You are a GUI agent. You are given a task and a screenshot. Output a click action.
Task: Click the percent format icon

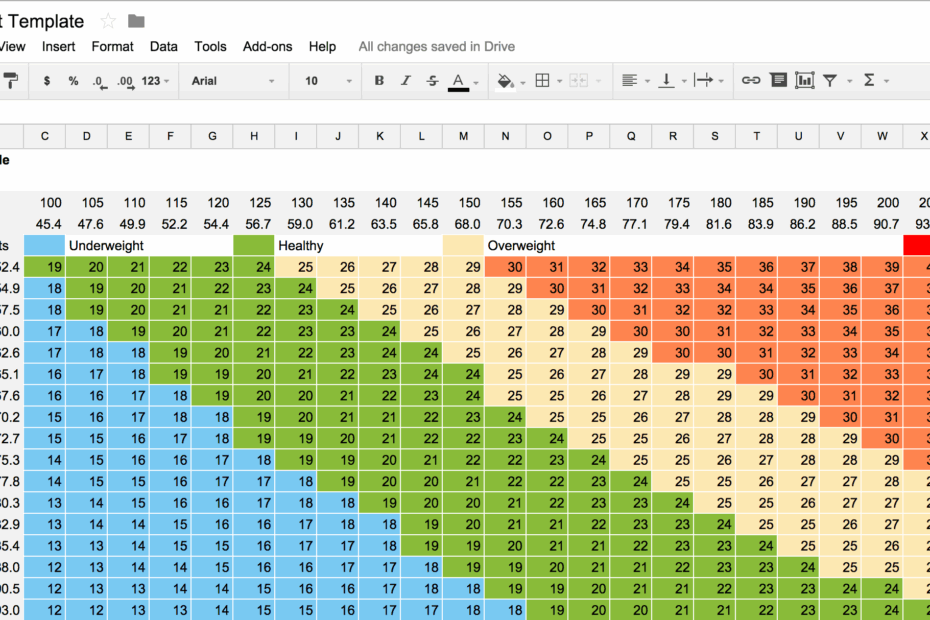pyautogui.click(x=73, y=81)
